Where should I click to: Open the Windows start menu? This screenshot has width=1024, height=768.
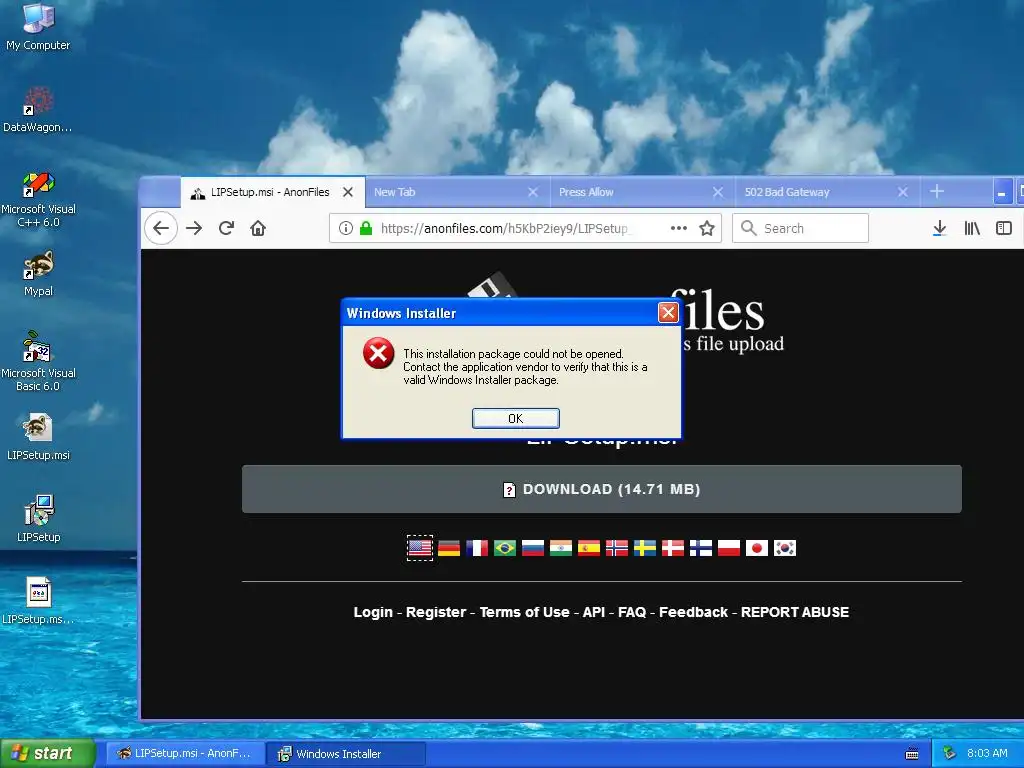[48, 754]
